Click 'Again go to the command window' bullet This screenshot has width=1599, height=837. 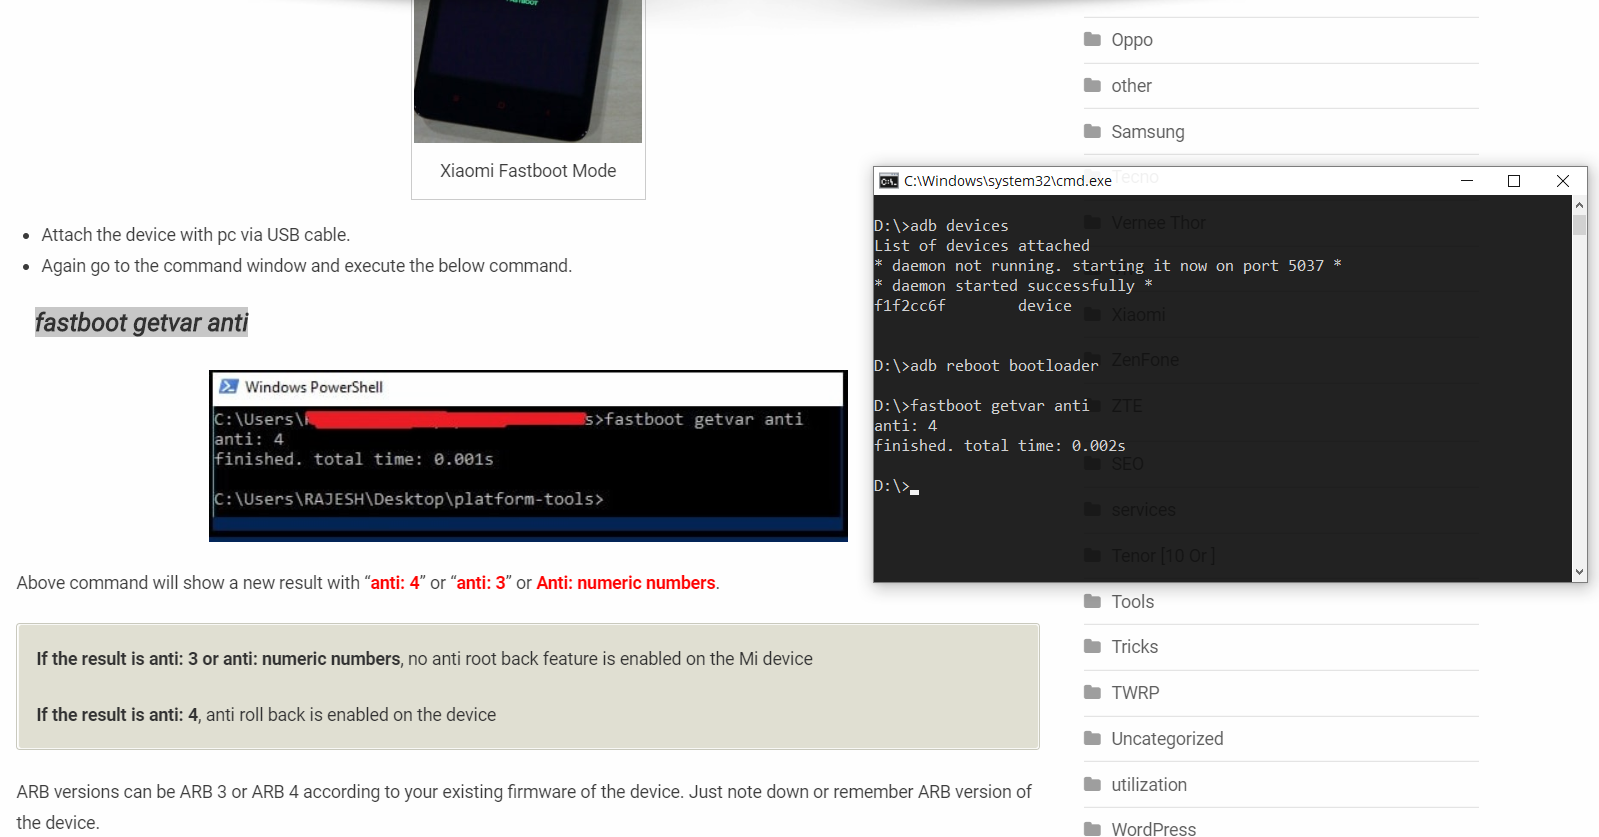307,266
